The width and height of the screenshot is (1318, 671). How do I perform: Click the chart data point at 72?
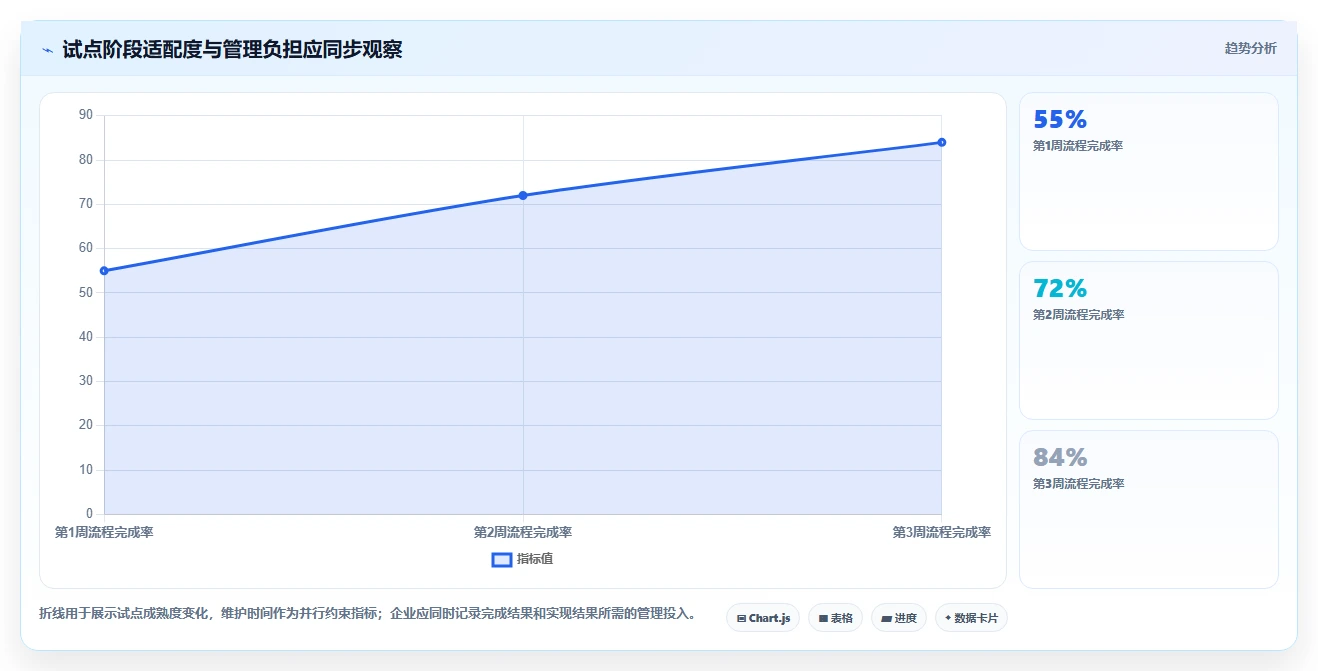pos(523,195)
